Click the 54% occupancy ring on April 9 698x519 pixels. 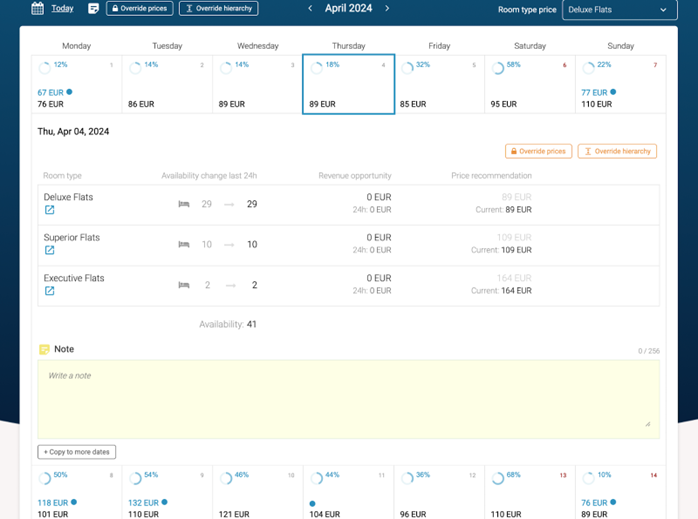(x=135, y=478)
